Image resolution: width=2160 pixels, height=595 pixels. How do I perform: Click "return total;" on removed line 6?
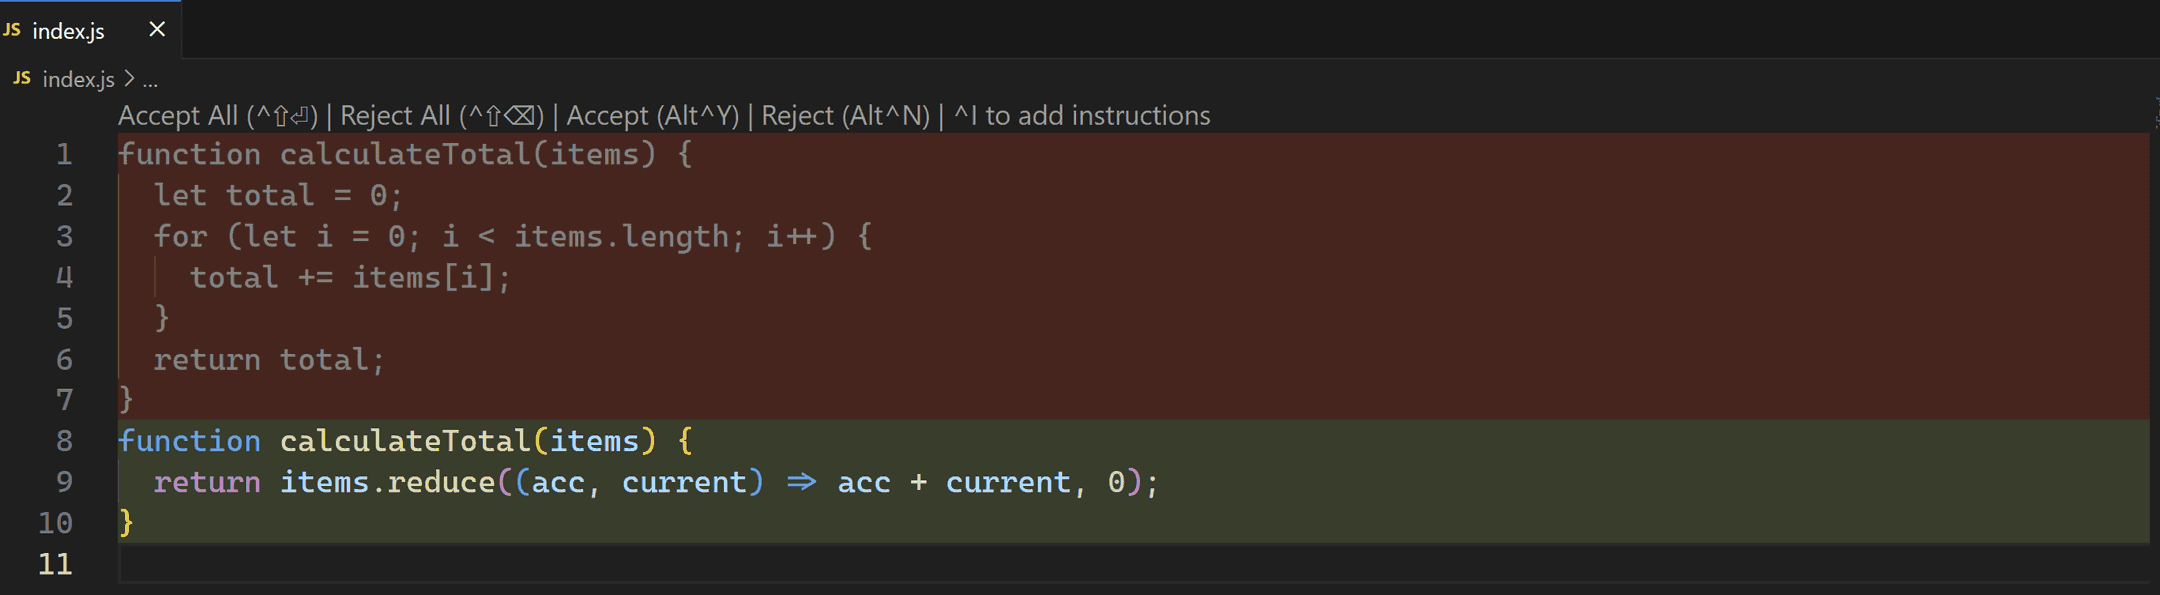pos(268,360)
